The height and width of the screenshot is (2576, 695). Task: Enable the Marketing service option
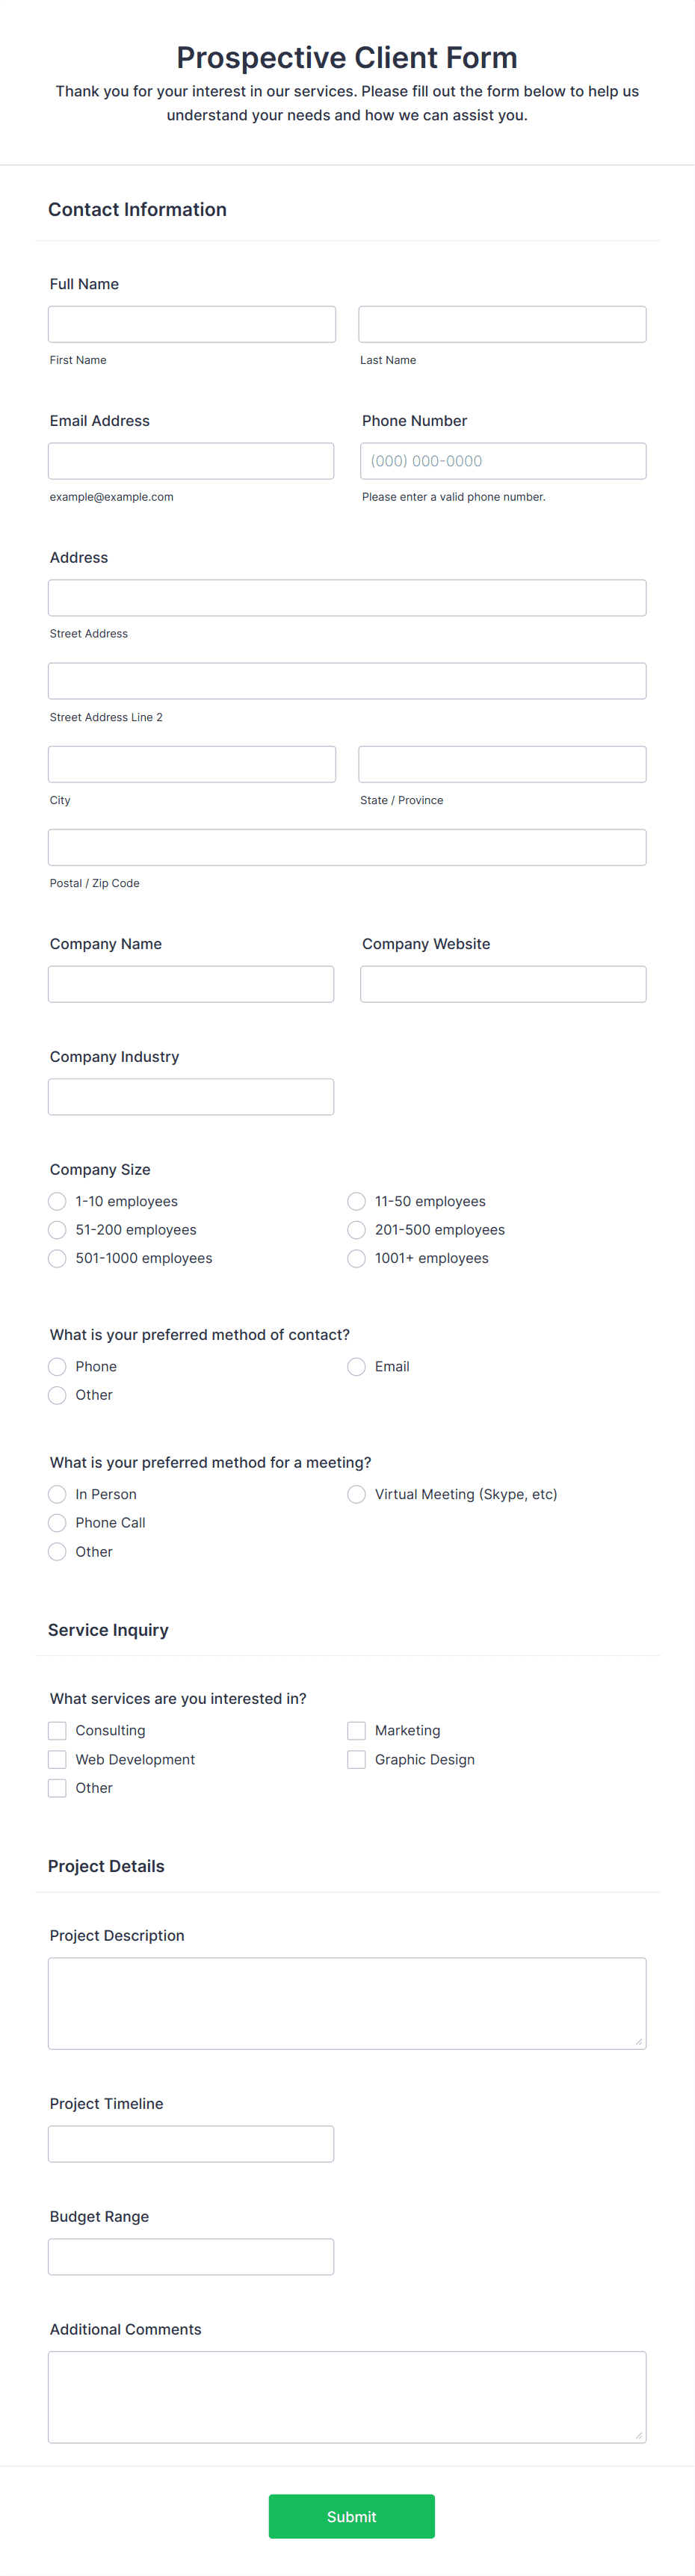[x=356, y=1730]
